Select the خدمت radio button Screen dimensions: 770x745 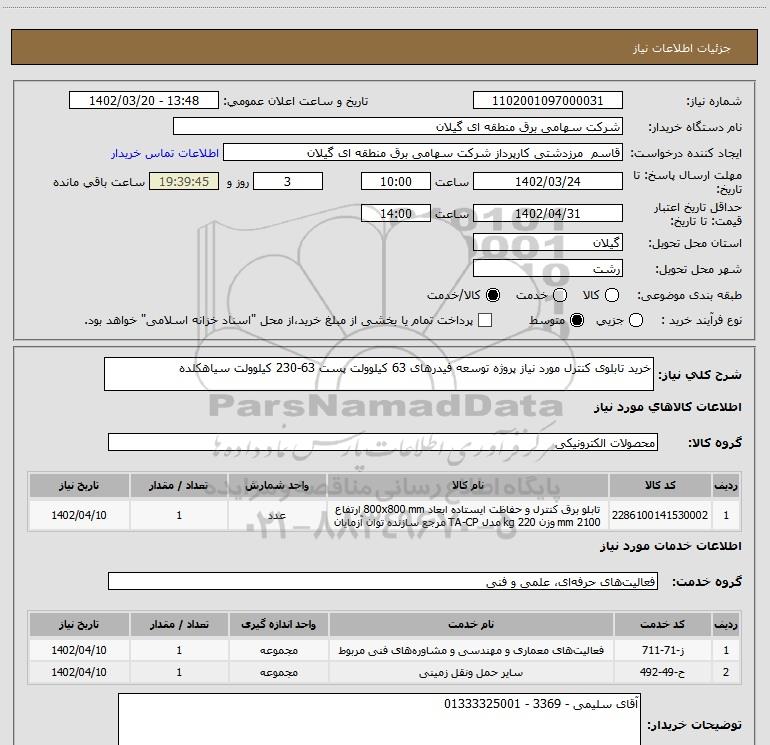tap(560, 295)
